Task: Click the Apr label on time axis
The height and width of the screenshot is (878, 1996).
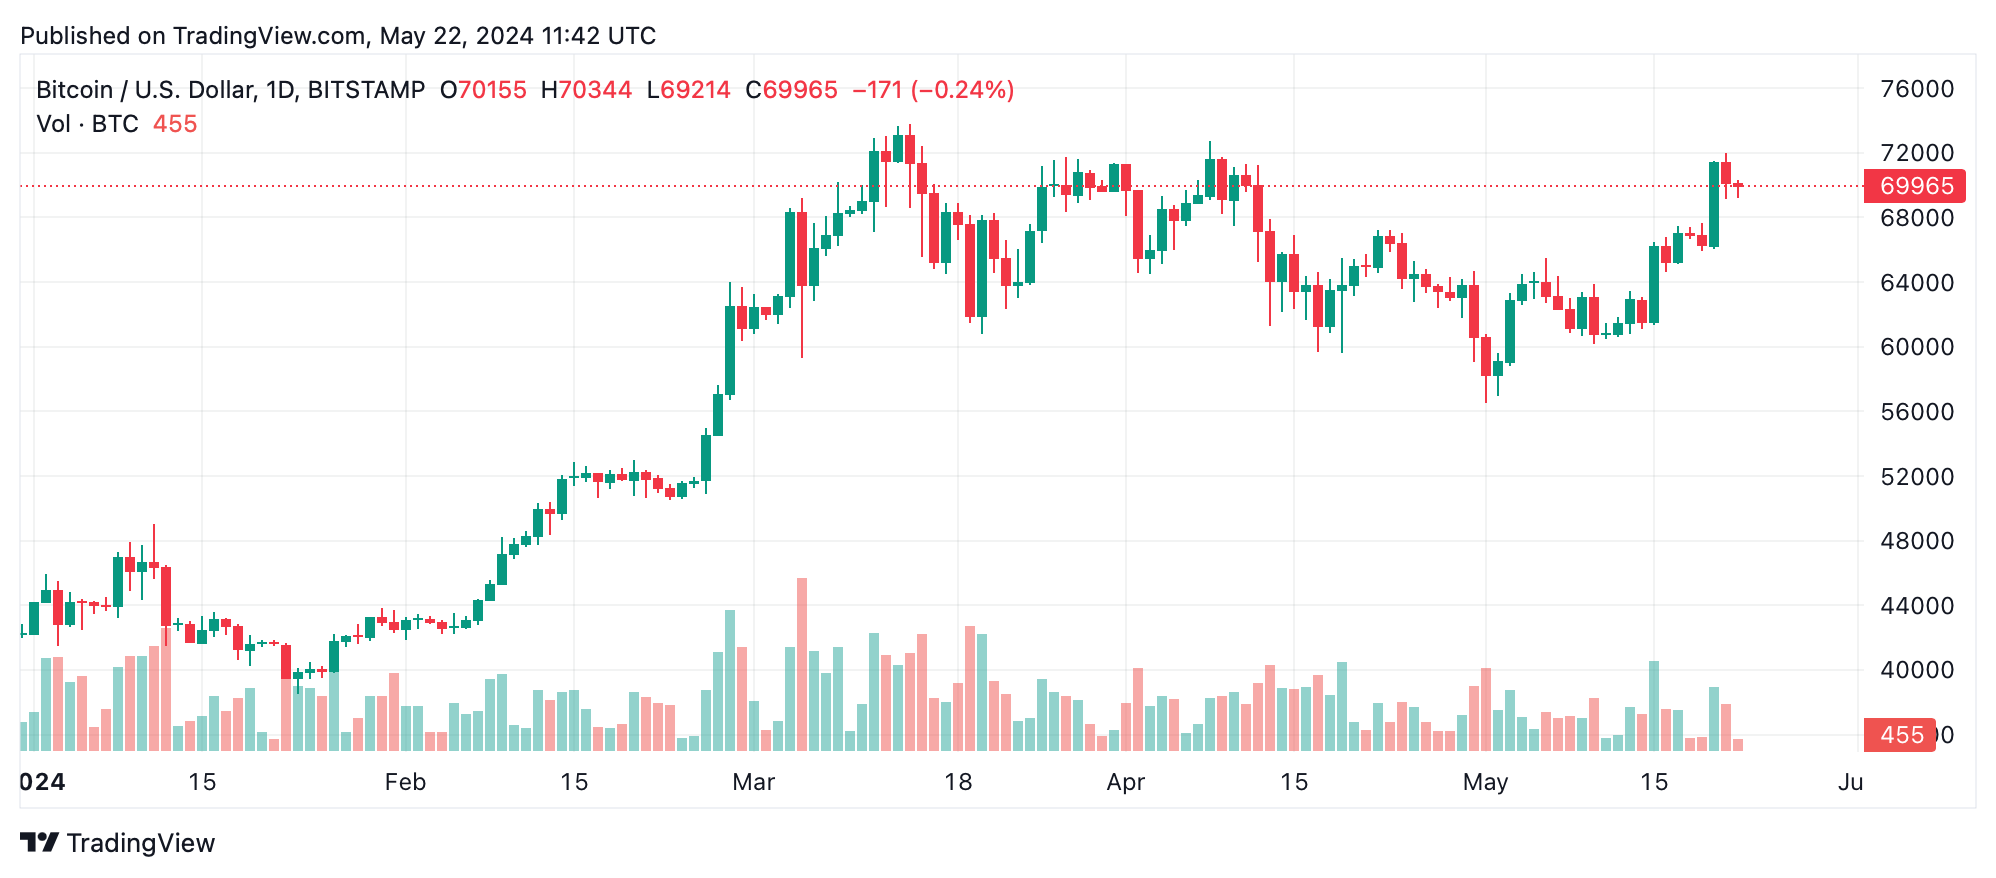Action: click(x=1125, y=782)
